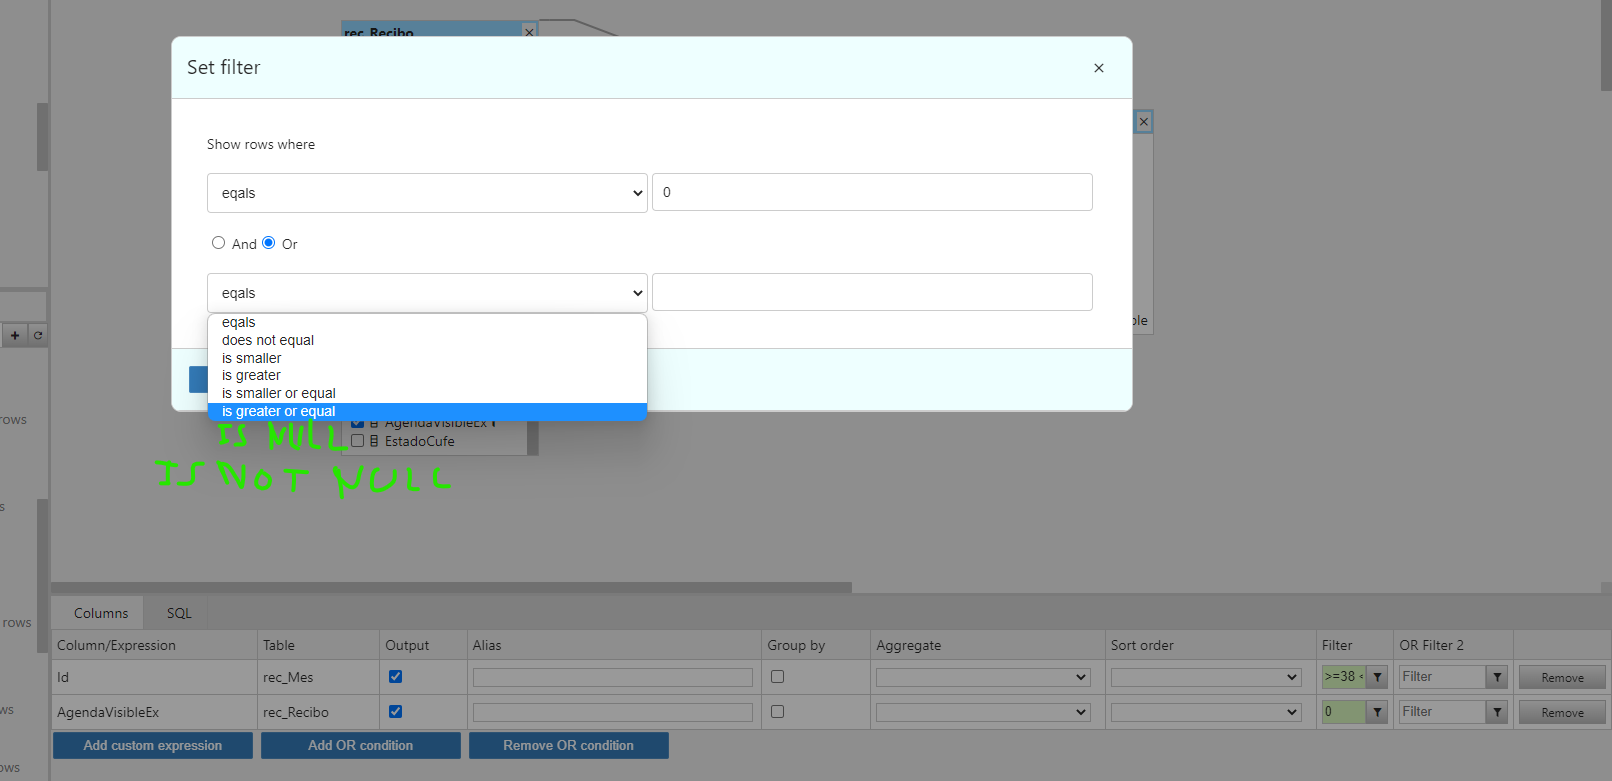The width and height of the screenshot is (1612, 781).
Task: Choose 'is greater' from operator list
Action: [427, 375]
